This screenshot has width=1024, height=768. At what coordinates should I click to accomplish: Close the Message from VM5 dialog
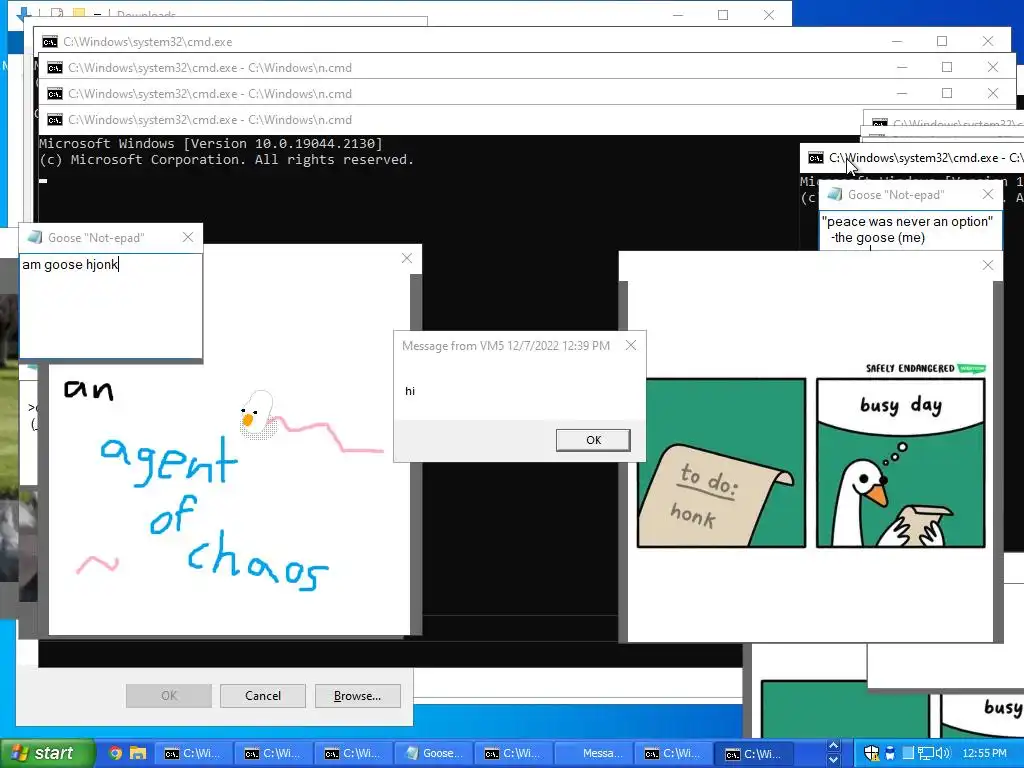[631, 345]
